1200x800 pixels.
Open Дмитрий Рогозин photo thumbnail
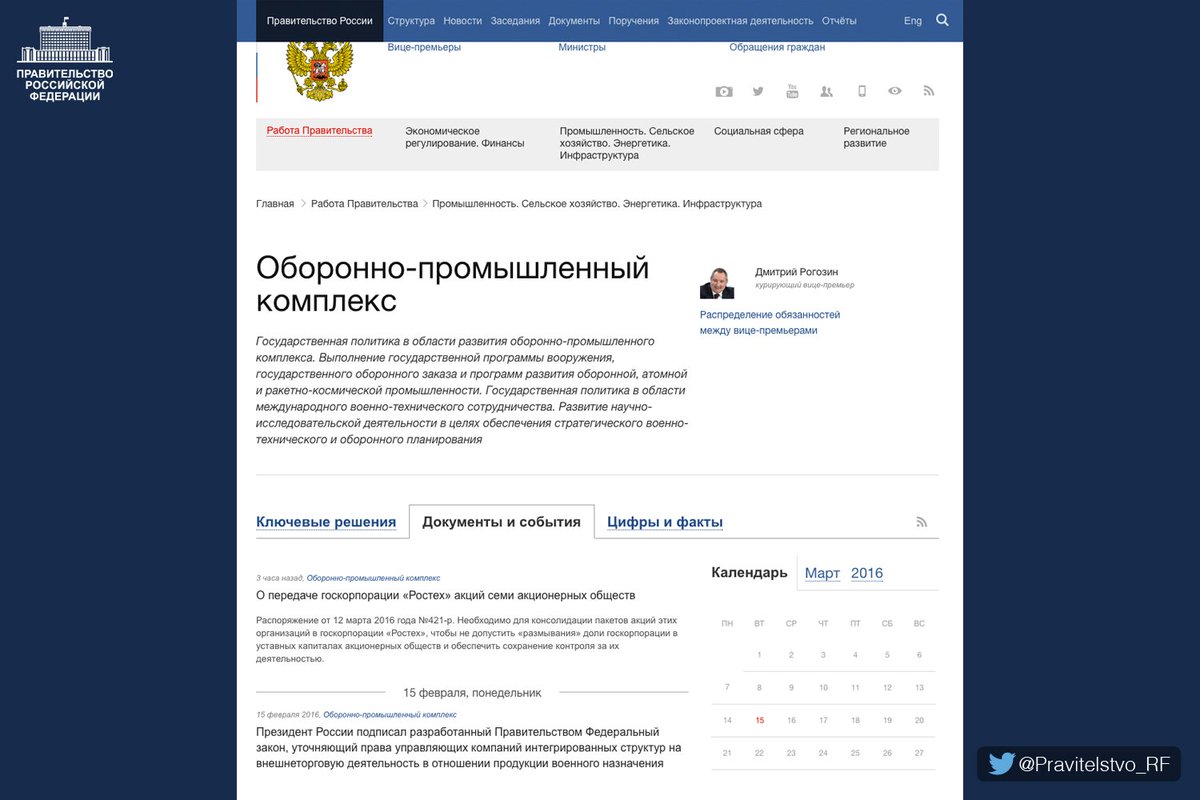[717, 281]
